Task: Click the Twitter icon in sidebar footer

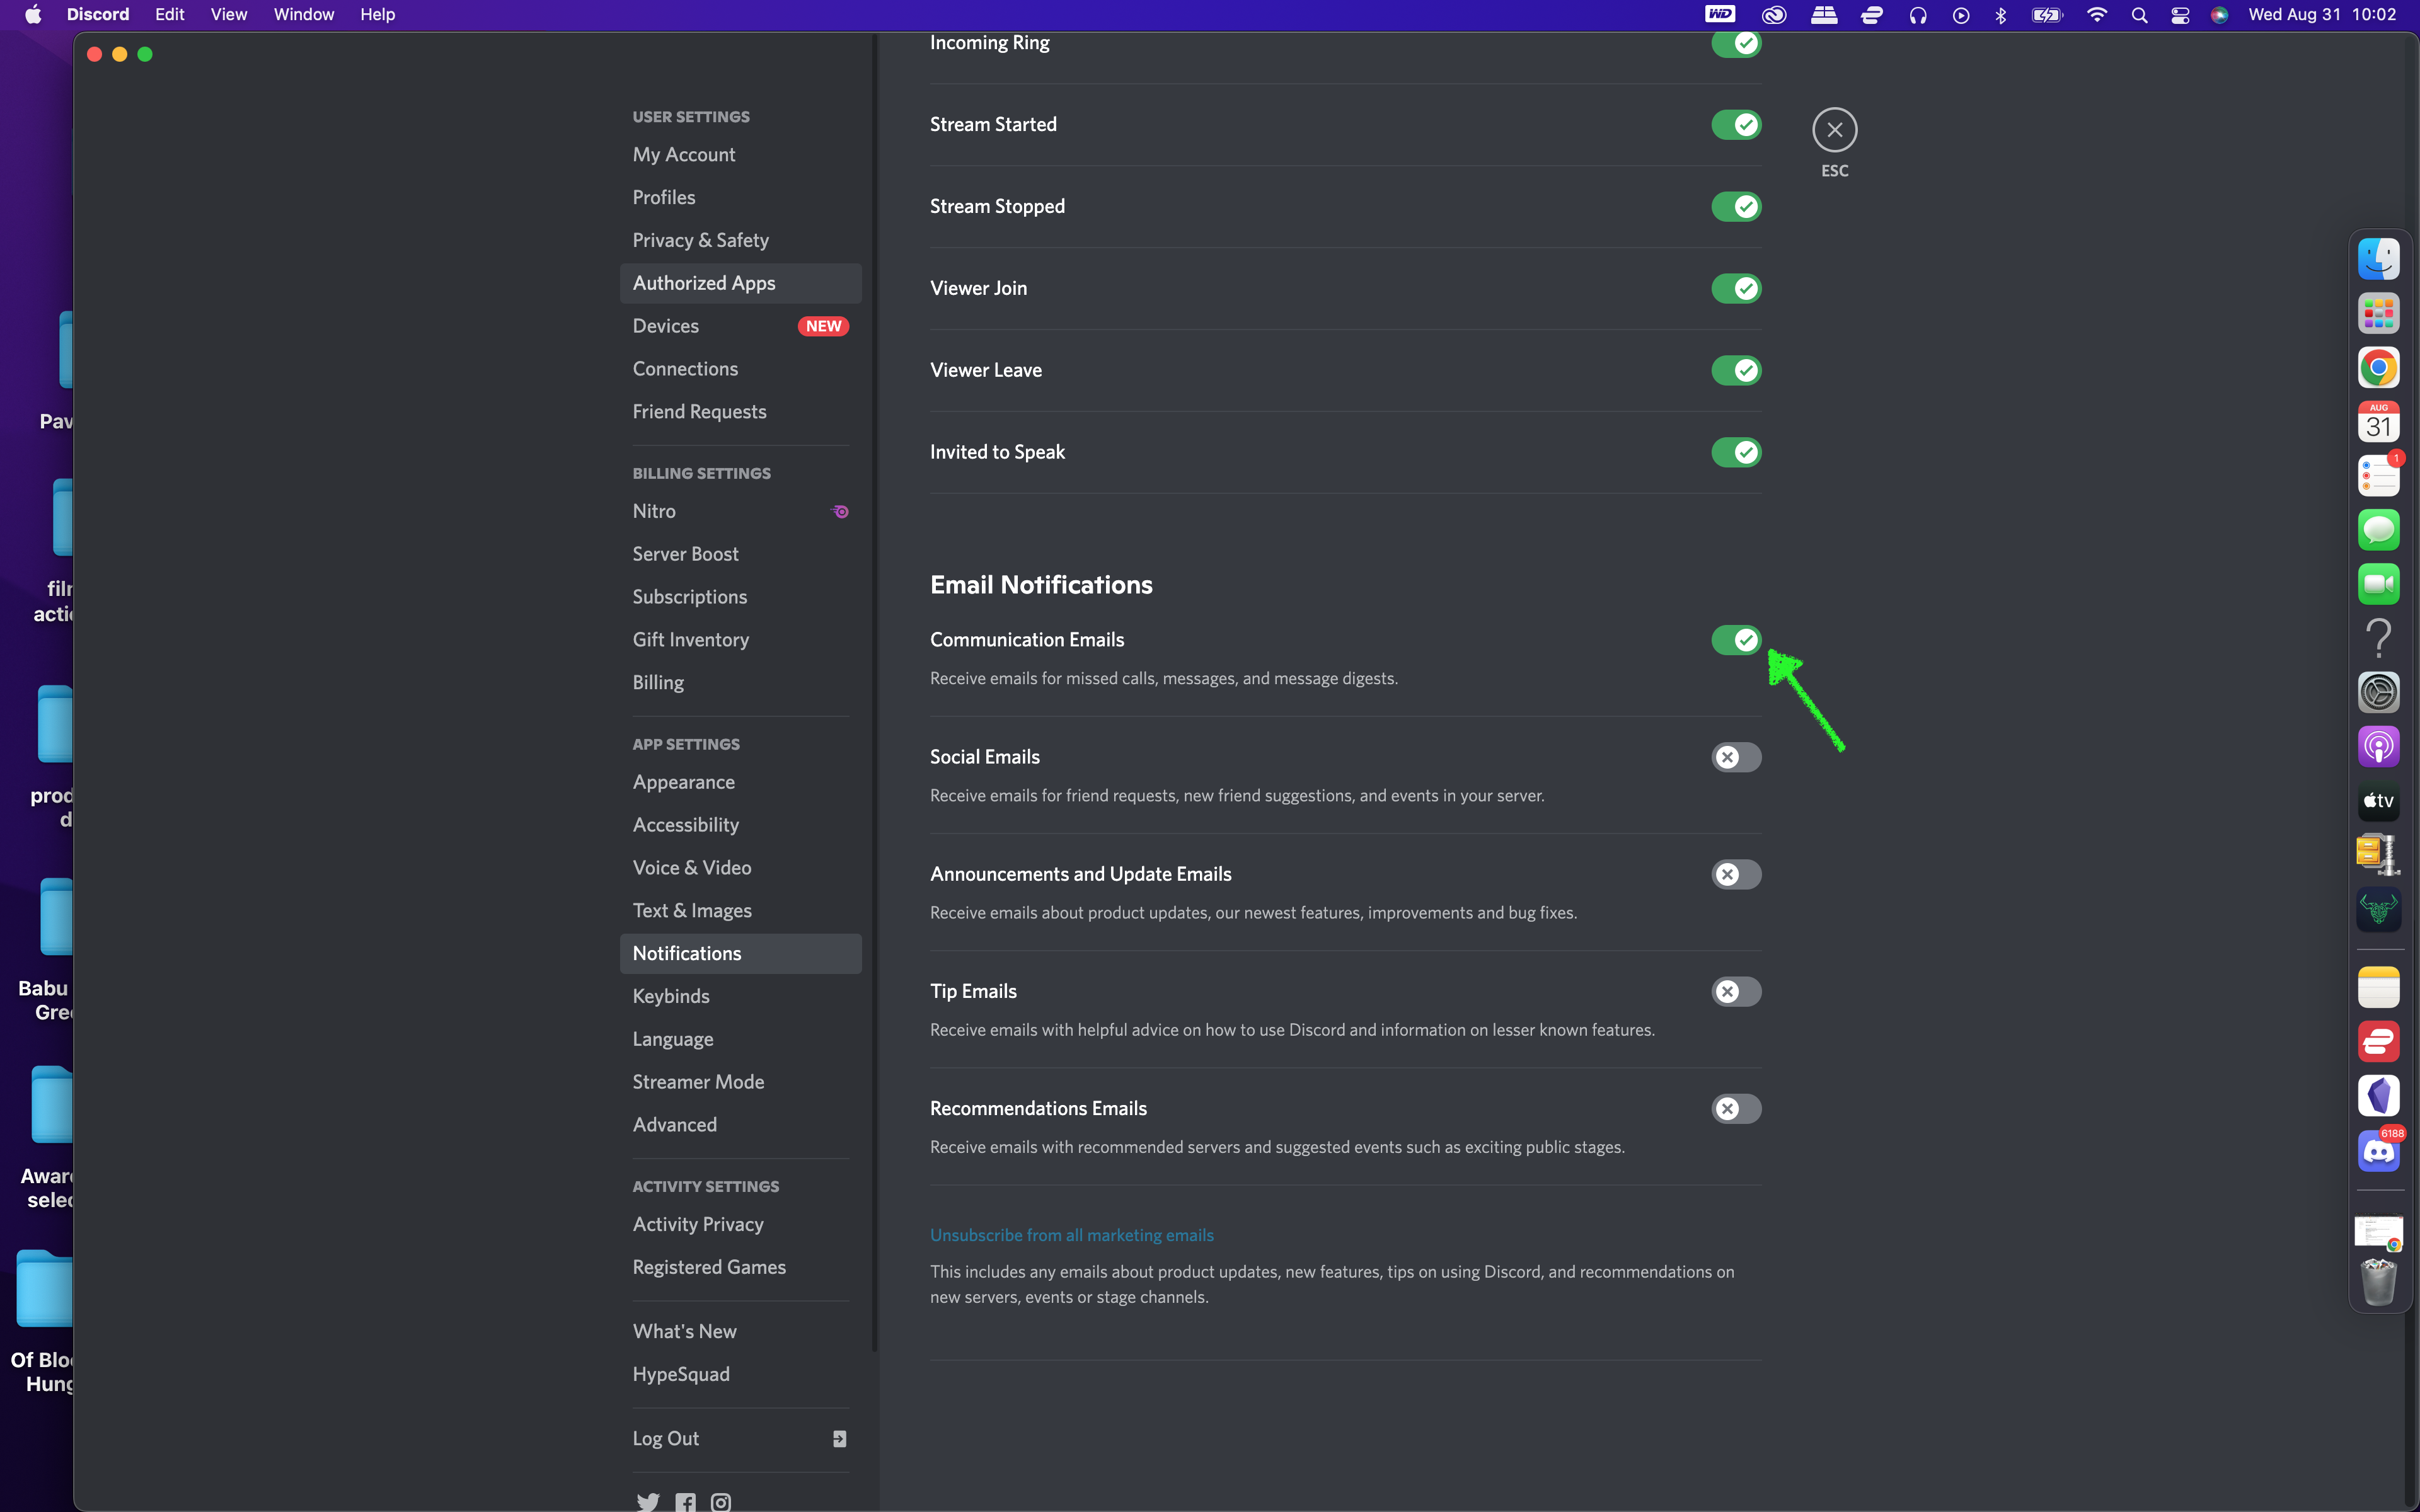Action: pyautogui.click(x=648, y=1501)
